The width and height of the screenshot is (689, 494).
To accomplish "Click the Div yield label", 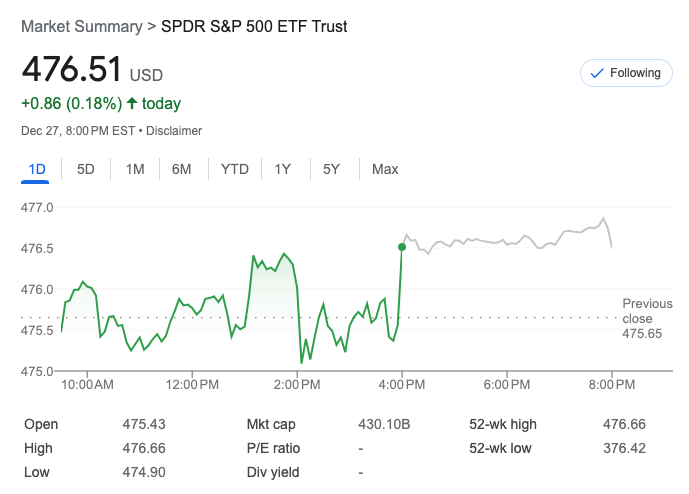I will 272,472.
